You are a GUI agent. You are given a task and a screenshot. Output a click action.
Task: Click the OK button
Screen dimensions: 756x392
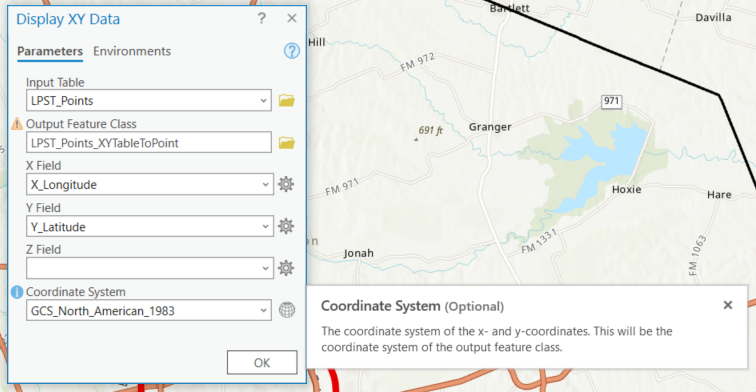[262, 363]
